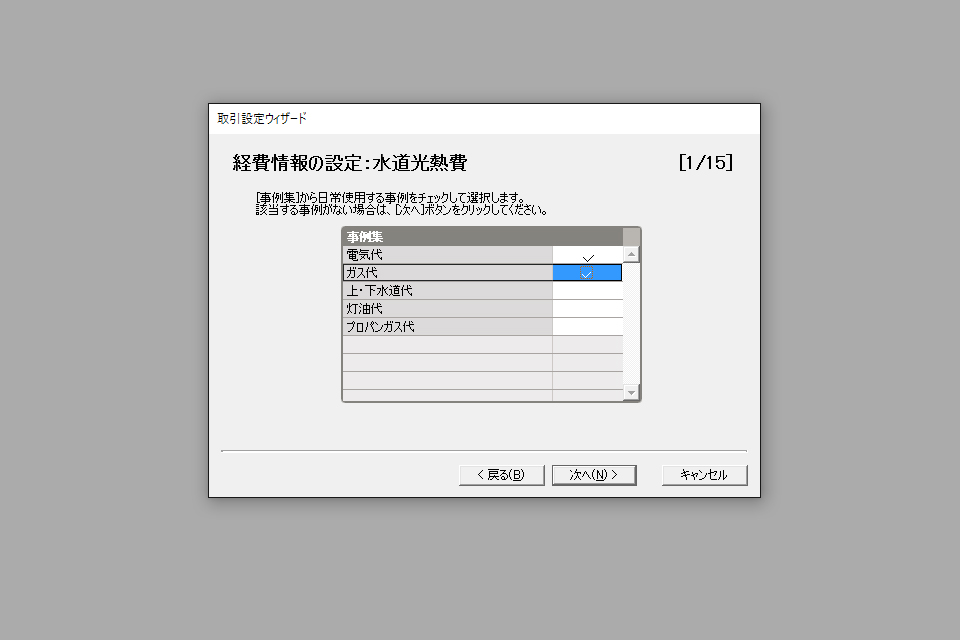Cancel the wizard with キャンセル
Viewport: 960px width, 640px height.
tap(704, 475)
